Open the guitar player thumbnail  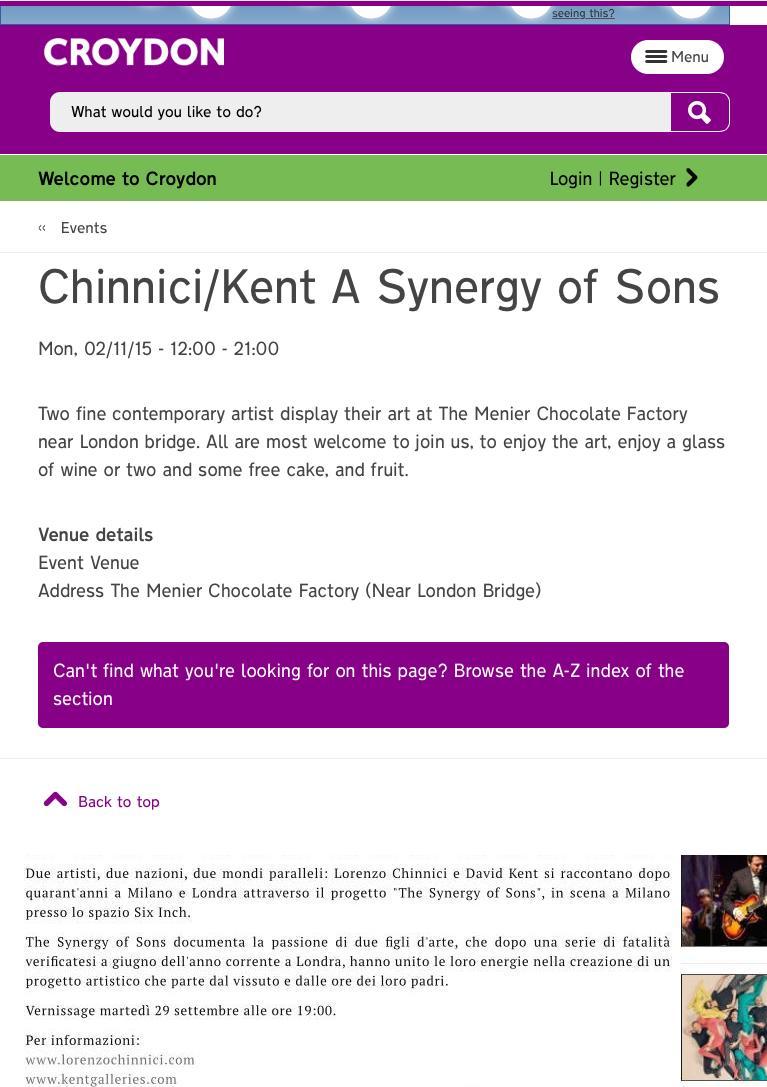[724, 900]
